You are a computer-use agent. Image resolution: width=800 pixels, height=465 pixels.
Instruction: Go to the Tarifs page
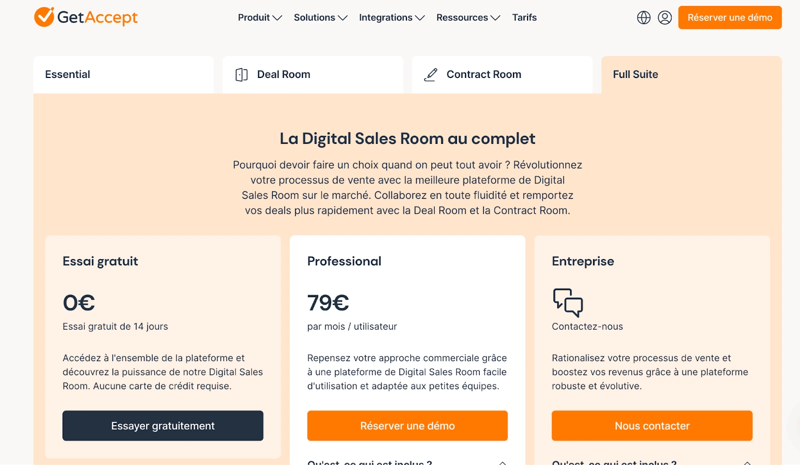pyautogui.click(x=524, y=17)
